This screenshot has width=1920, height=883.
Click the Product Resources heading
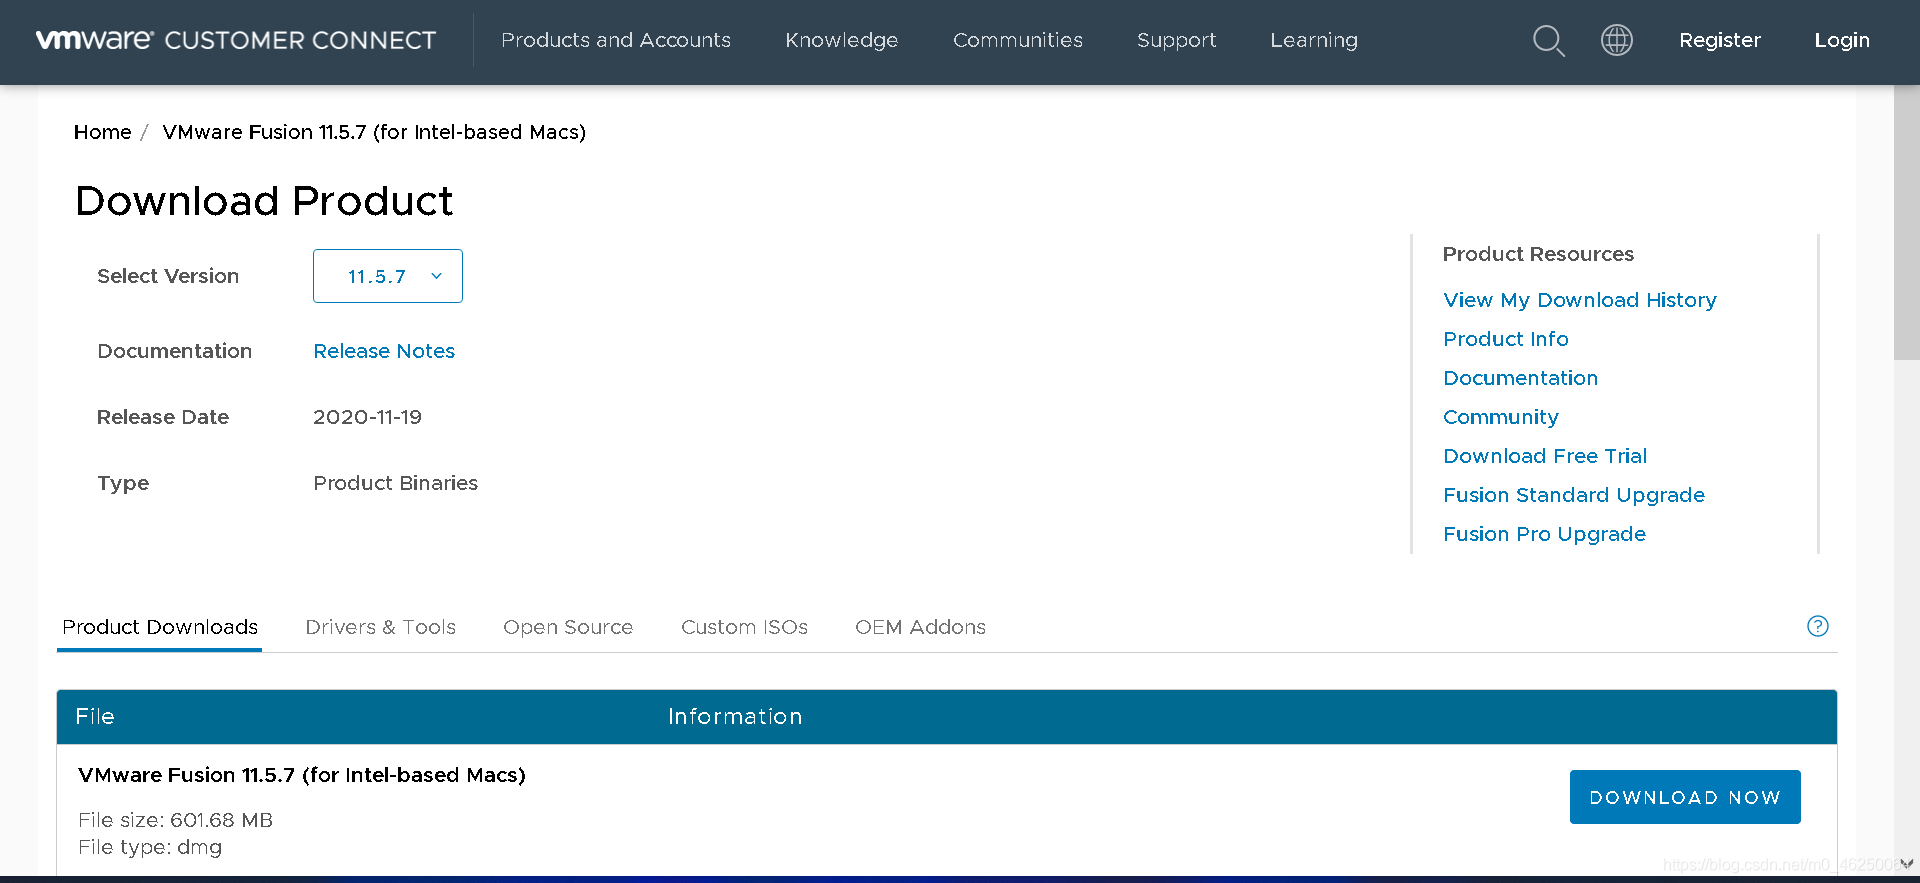click(x=1538, y=254)
